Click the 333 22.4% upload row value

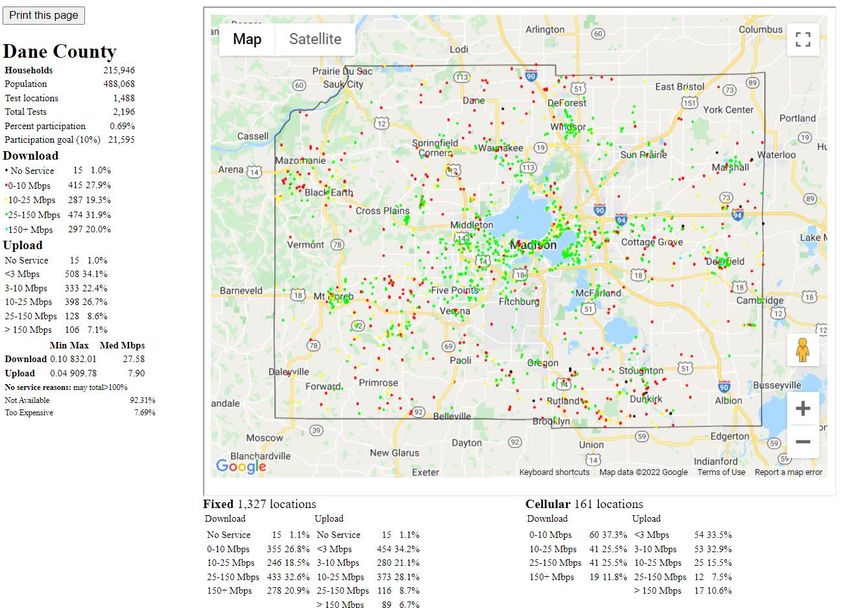(86, 288)
